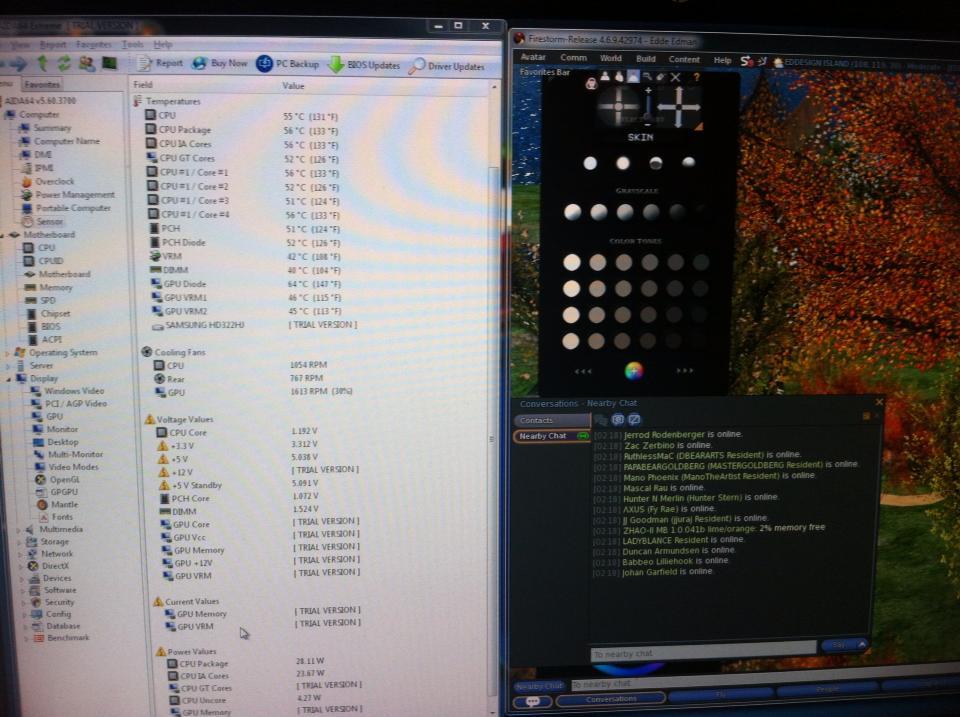This screenshot has height=717, width=960.
Task: Click the CPU Package temperature row
Action: (x=242, y=130)
